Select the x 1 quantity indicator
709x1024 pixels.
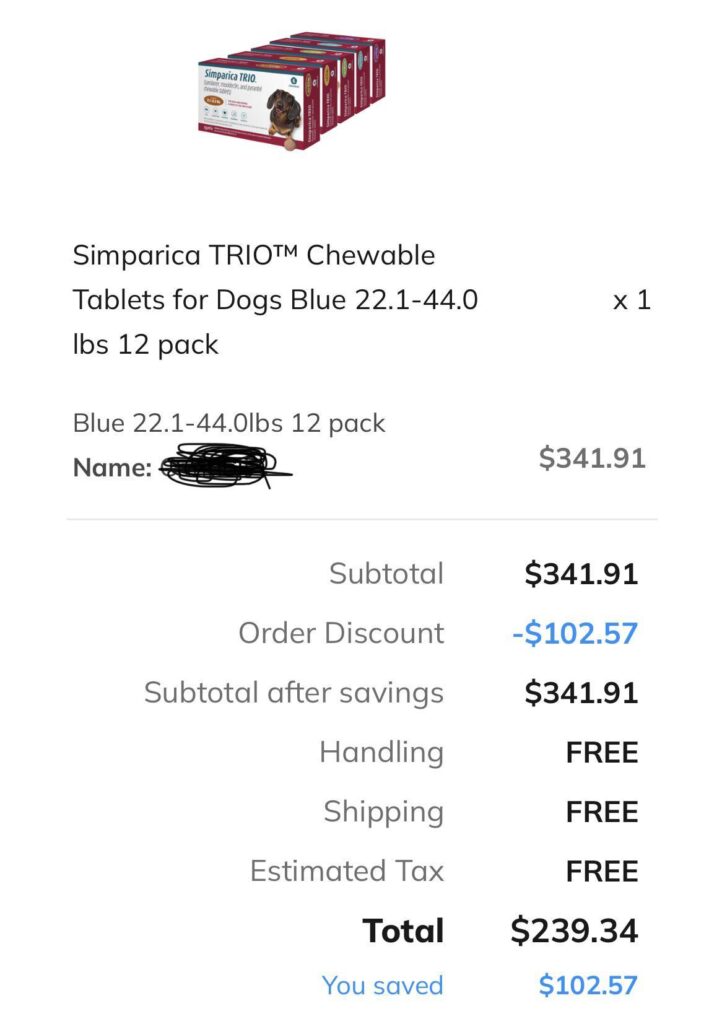(x=631, y=300)
